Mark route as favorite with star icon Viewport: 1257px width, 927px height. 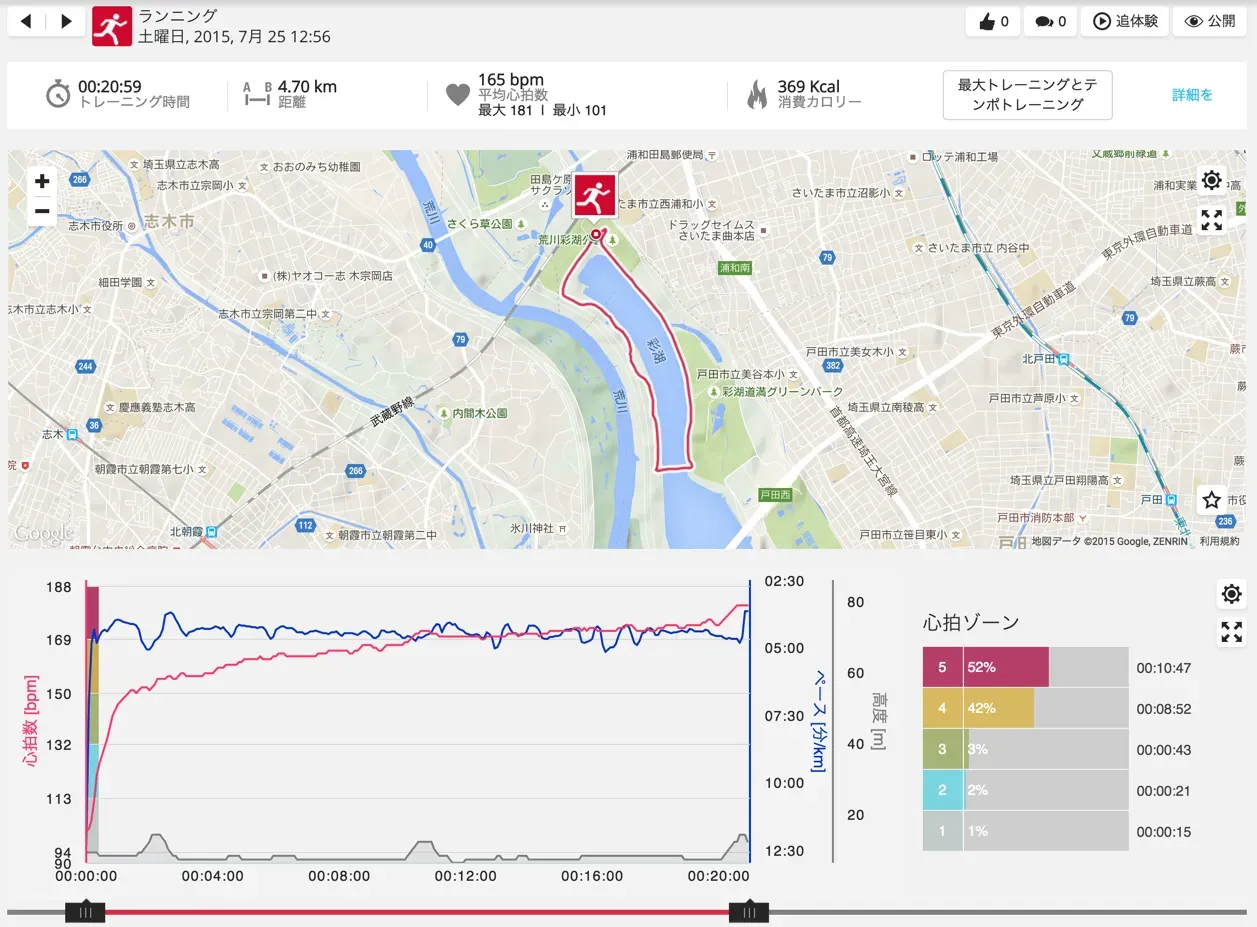(1211, 499)
